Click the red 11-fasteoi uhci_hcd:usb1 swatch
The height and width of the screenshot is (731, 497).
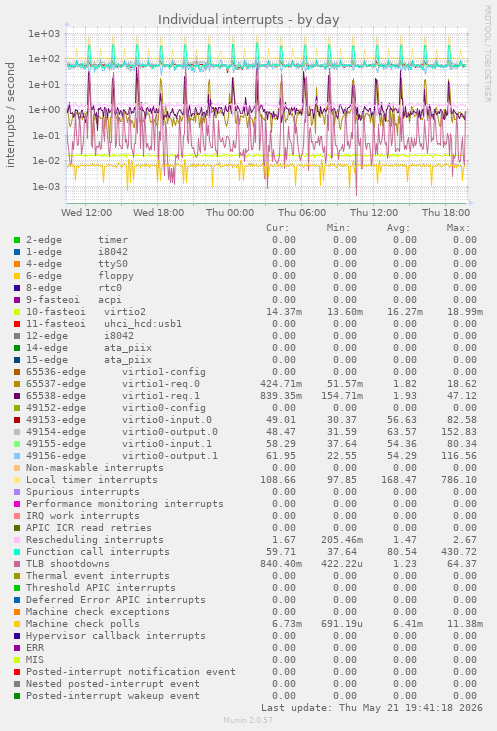pos(17,324)
